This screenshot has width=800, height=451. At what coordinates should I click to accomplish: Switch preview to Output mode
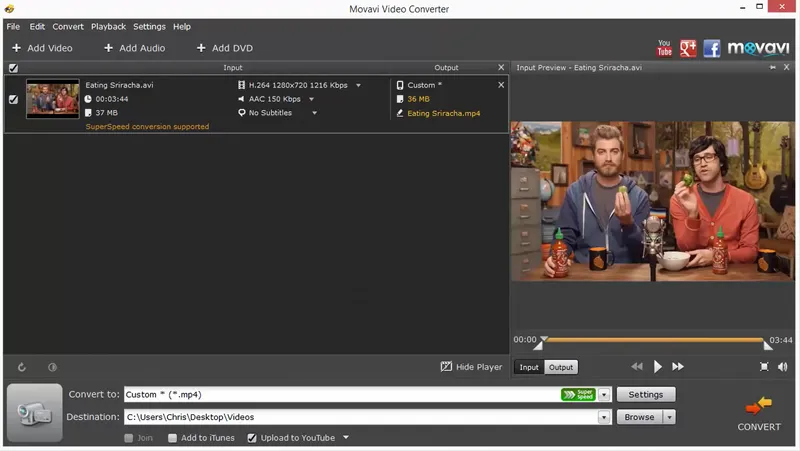click(x=561, y=367)
